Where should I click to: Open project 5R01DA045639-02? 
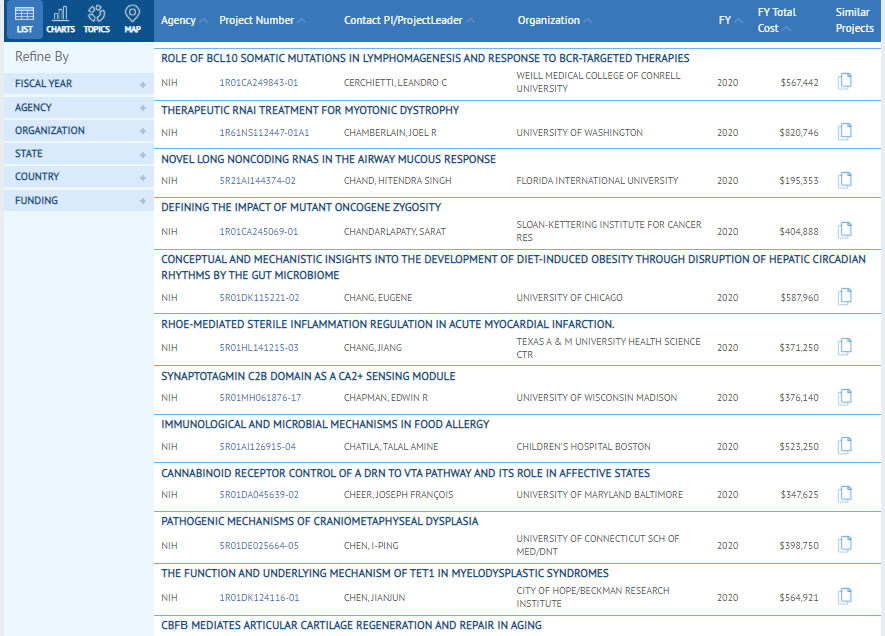coord(259,494)
